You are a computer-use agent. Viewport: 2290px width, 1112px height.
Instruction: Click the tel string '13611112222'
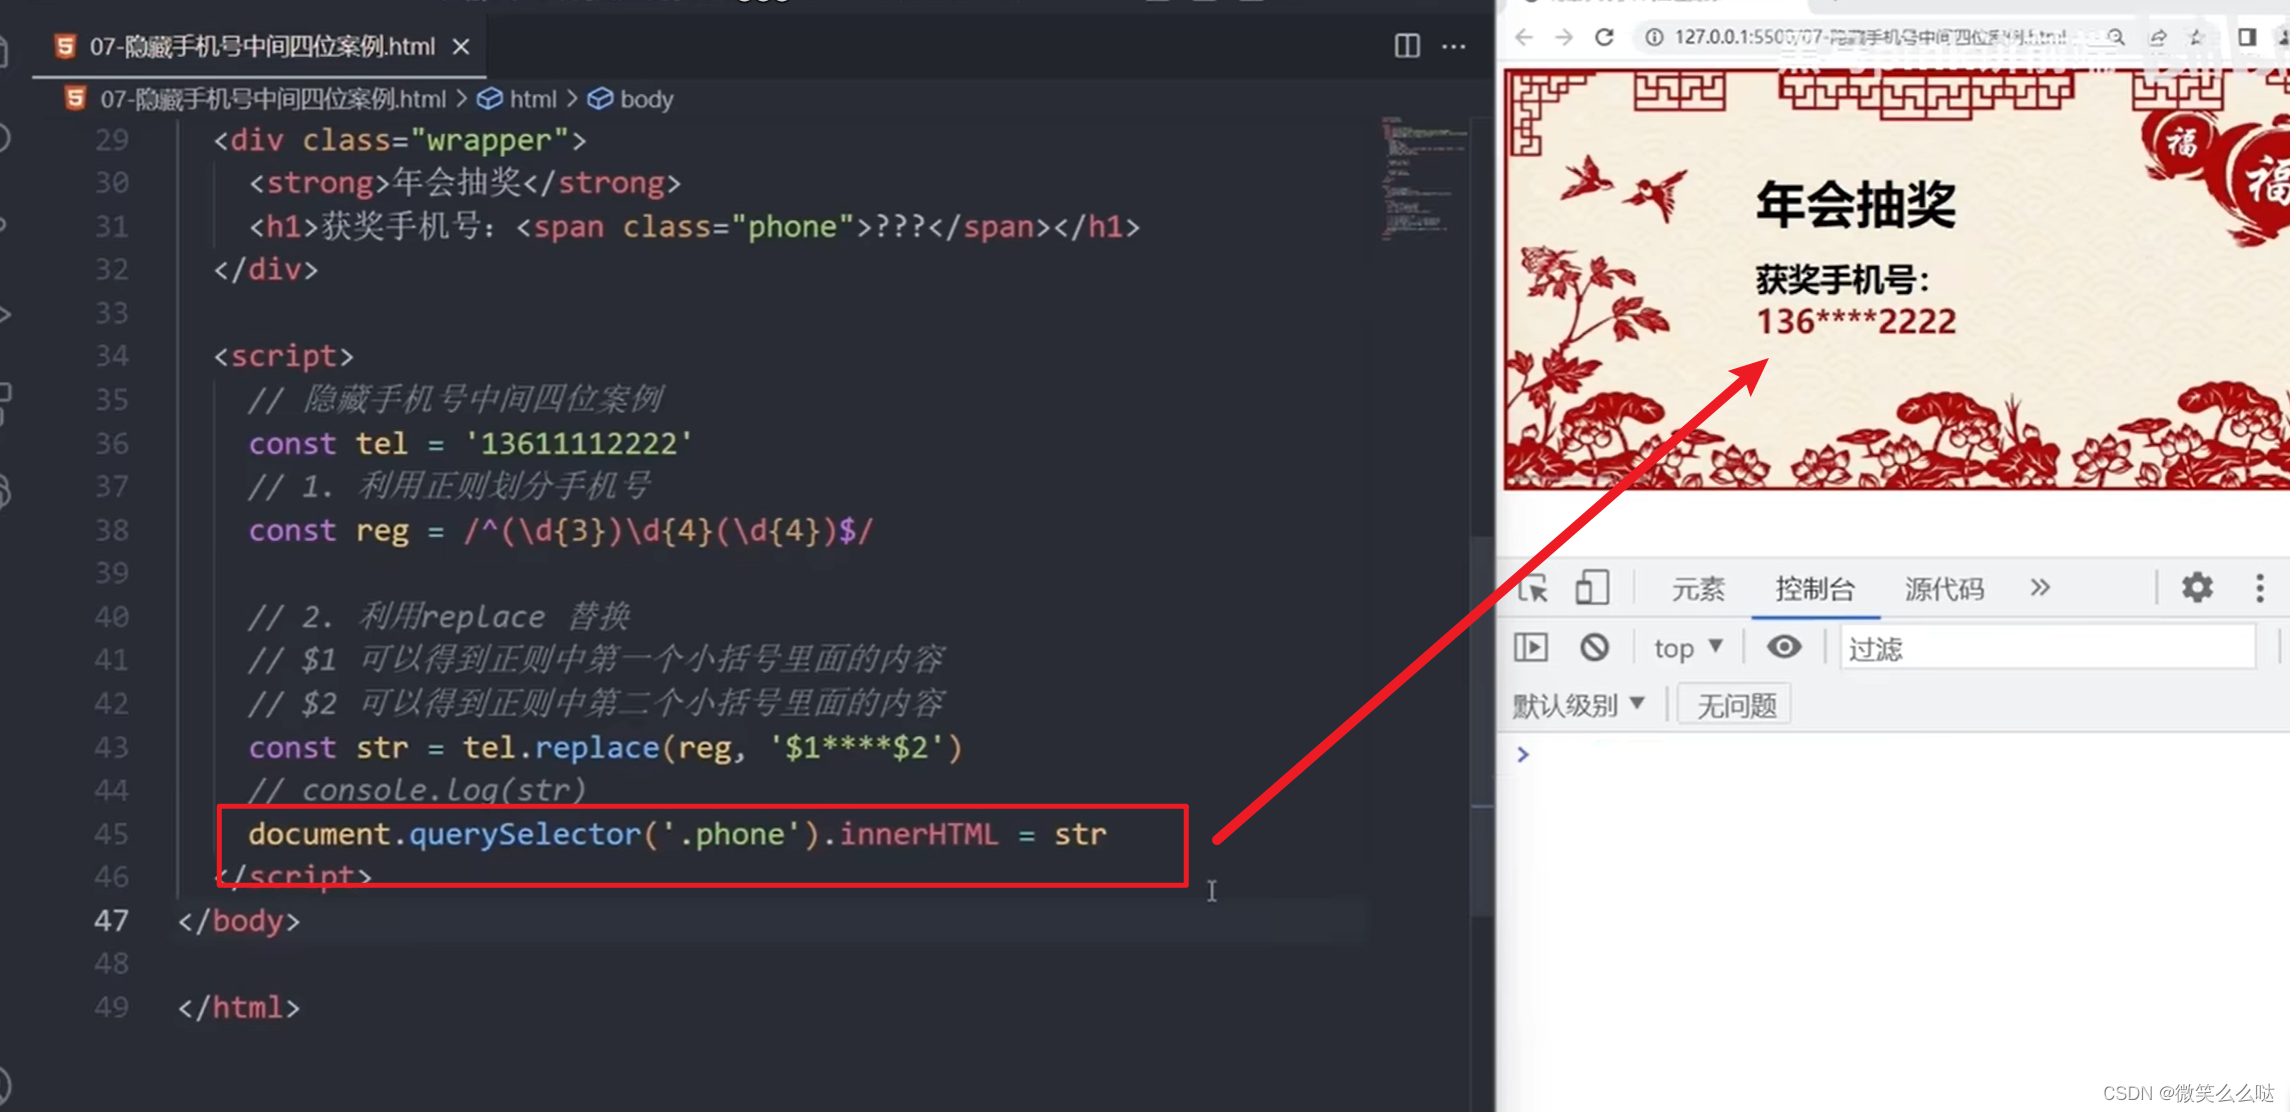(x=579, y=443)
